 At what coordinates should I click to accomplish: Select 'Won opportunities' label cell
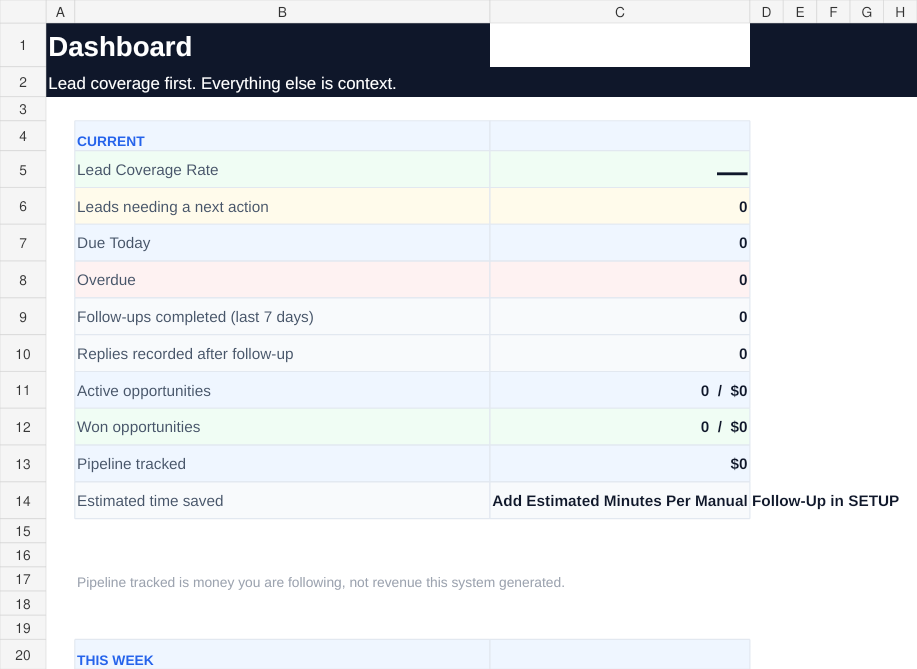pyautogui.click(x=282, y=427)
